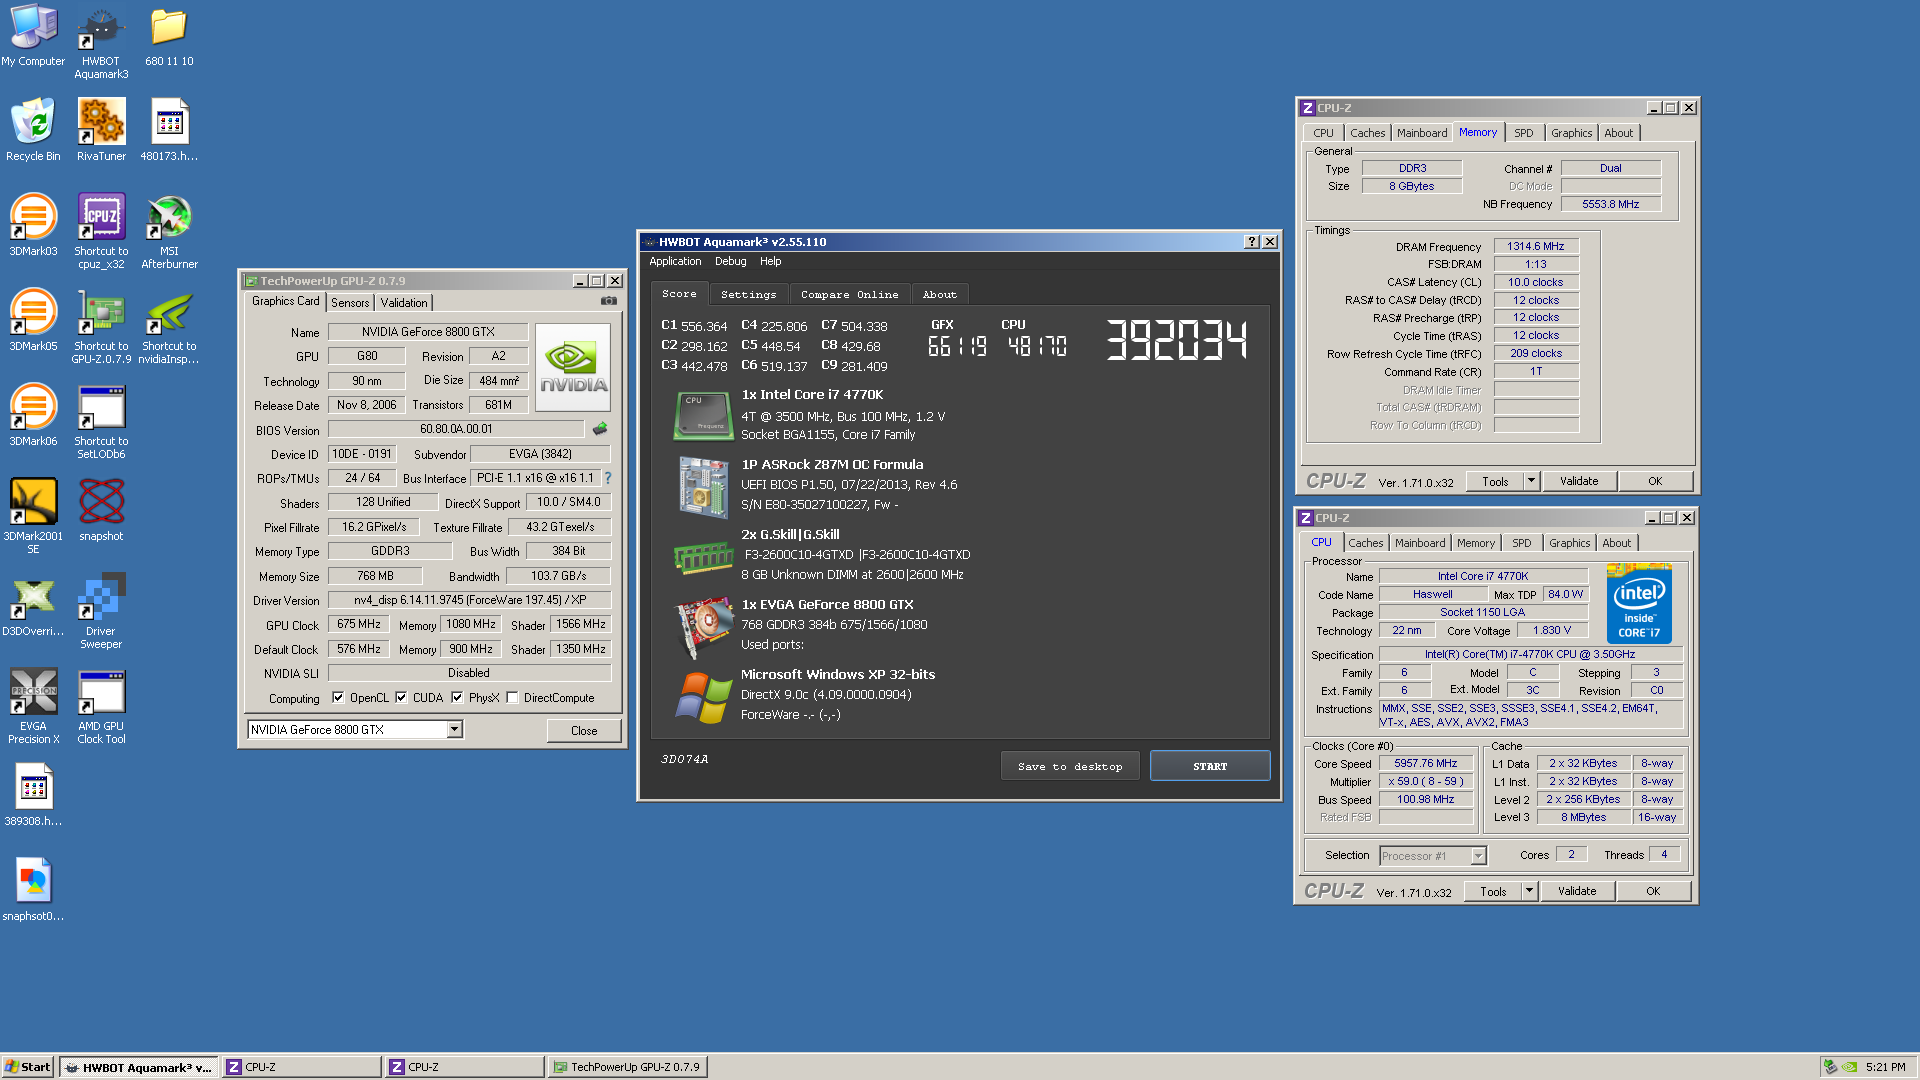
Task: Open nvidiaInspector desktop shortcut
Action: 169,326
